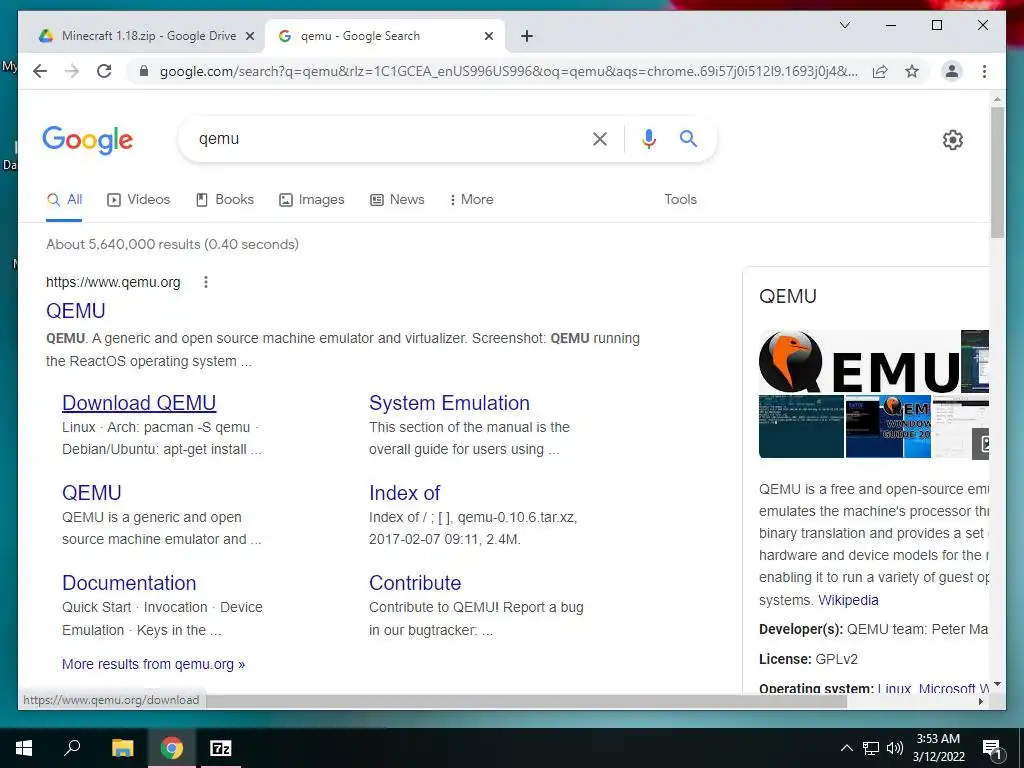Share this page with the share icon
Image resolution: width=1024 pixels, height=768 pixels.
(880, 71)
